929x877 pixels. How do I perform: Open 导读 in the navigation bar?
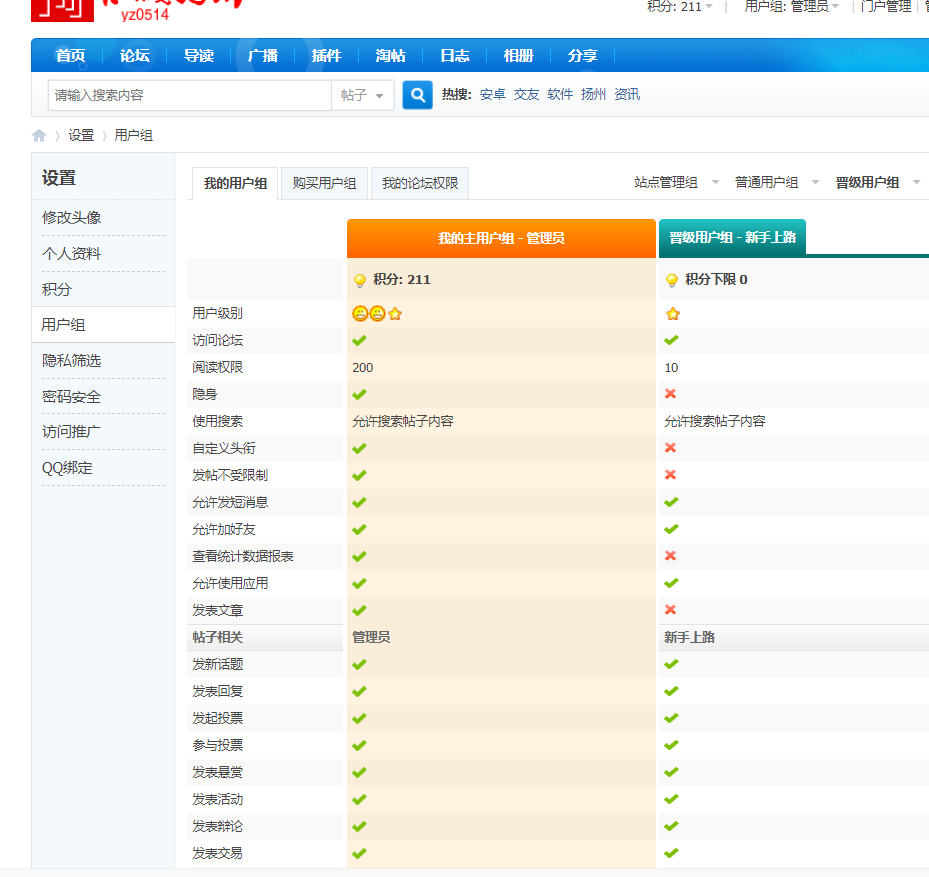[198, 56]
